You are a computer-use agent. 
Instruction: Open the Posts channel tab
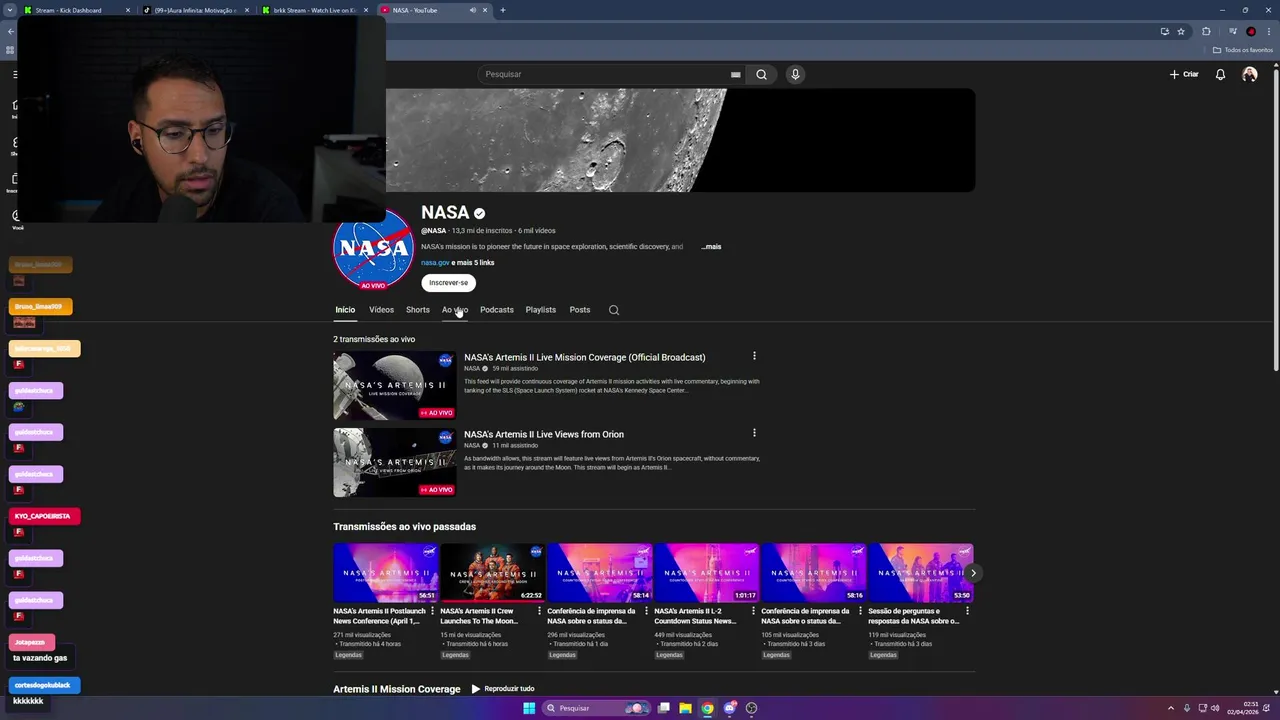[579, 310]
